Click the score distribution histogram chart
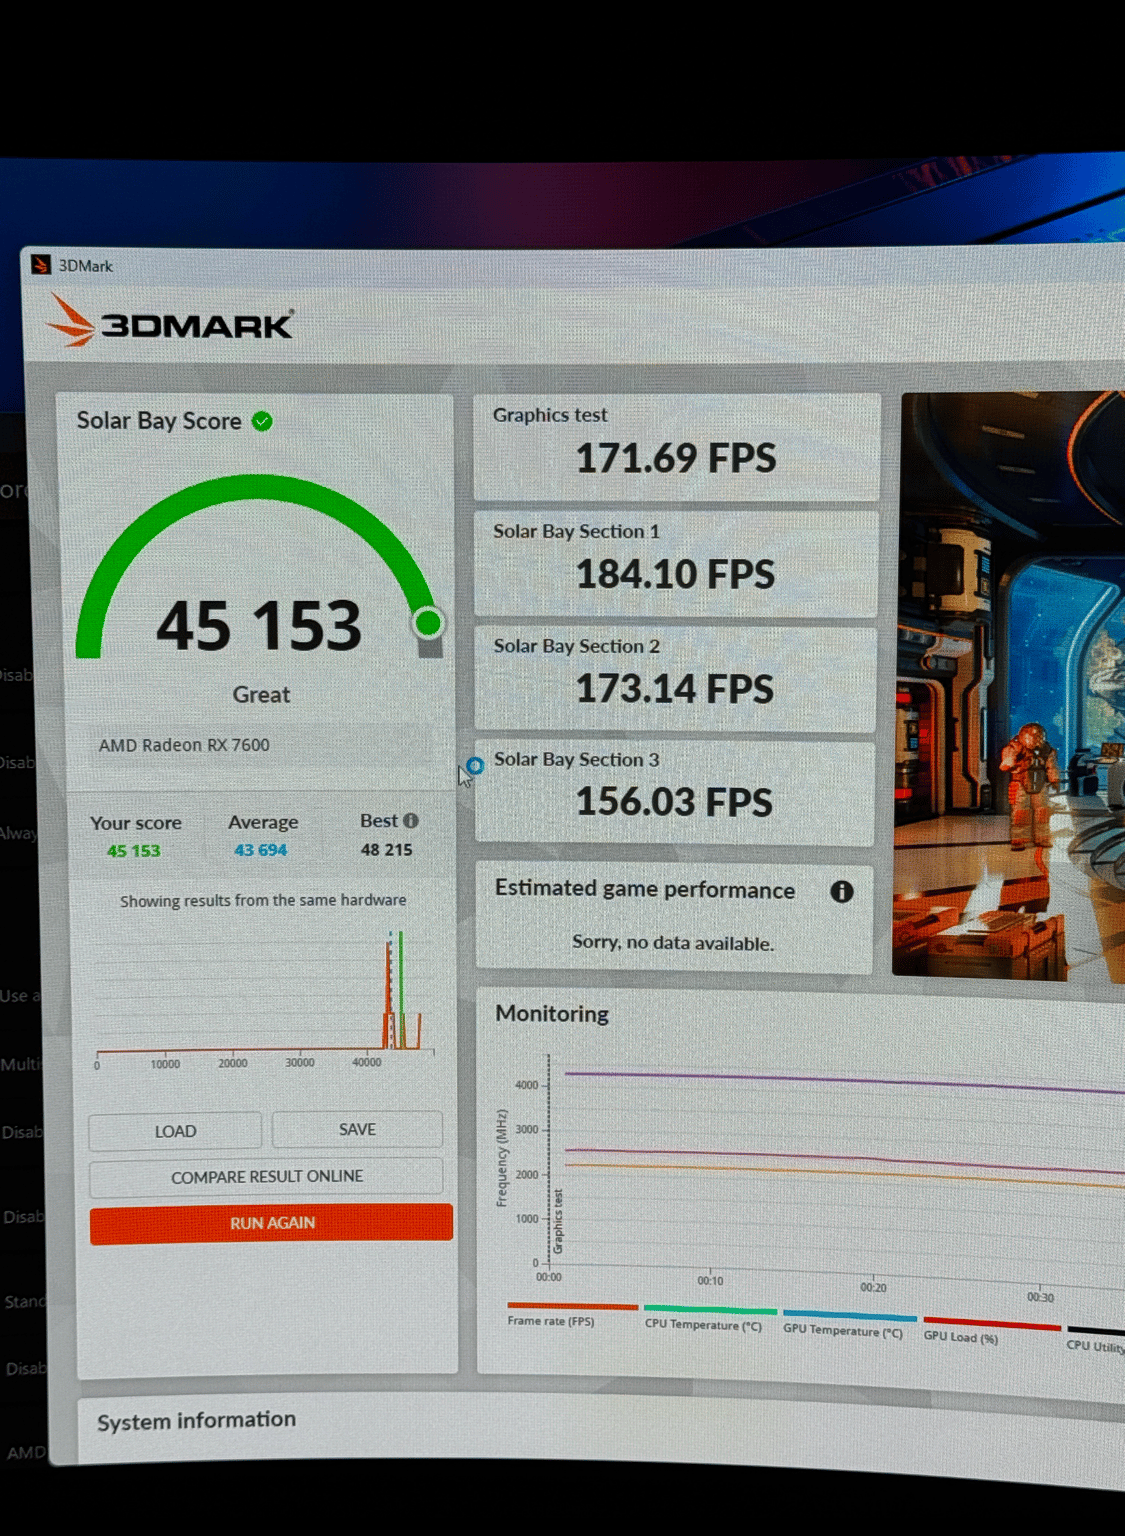 point(265,995)
